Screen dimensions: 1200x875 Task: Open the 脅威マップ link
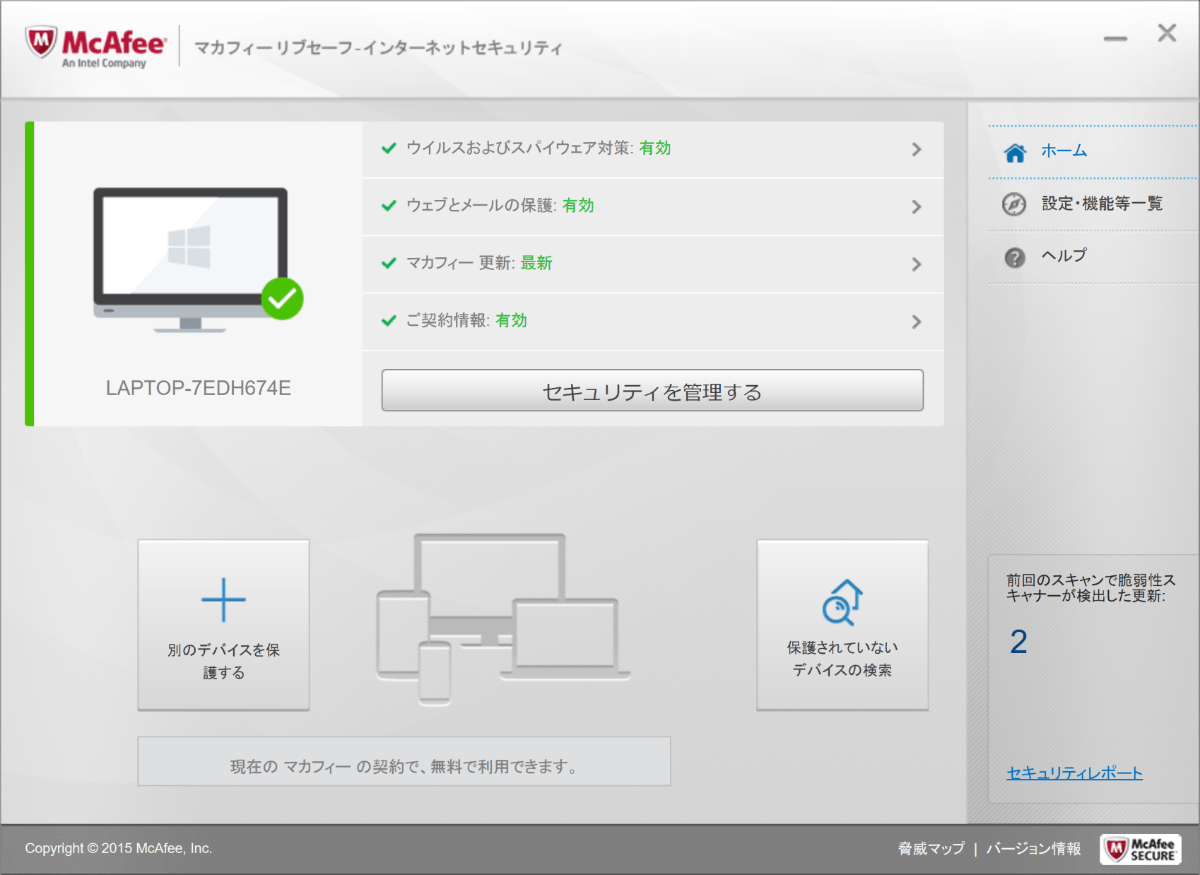click(930, 849)
